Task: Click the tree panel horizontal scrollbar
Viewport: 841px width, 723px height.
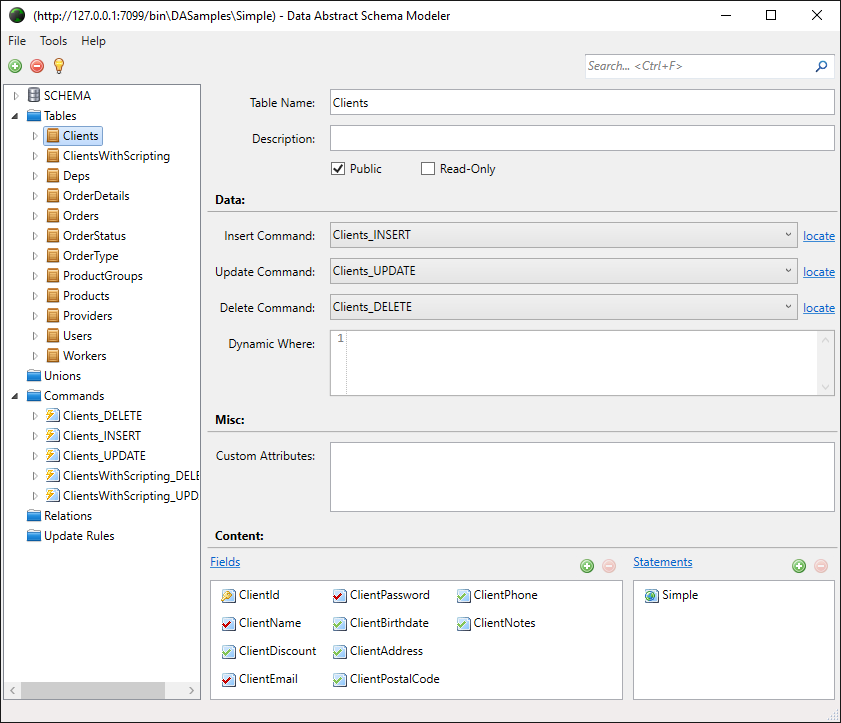Action: coord(93,690)
